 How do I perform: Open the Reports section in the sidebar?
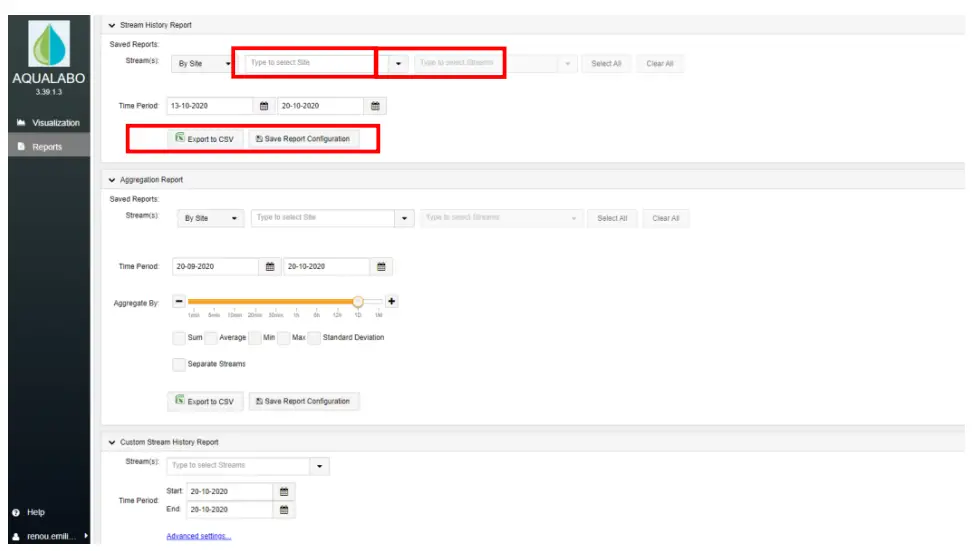tap(49, 146)
